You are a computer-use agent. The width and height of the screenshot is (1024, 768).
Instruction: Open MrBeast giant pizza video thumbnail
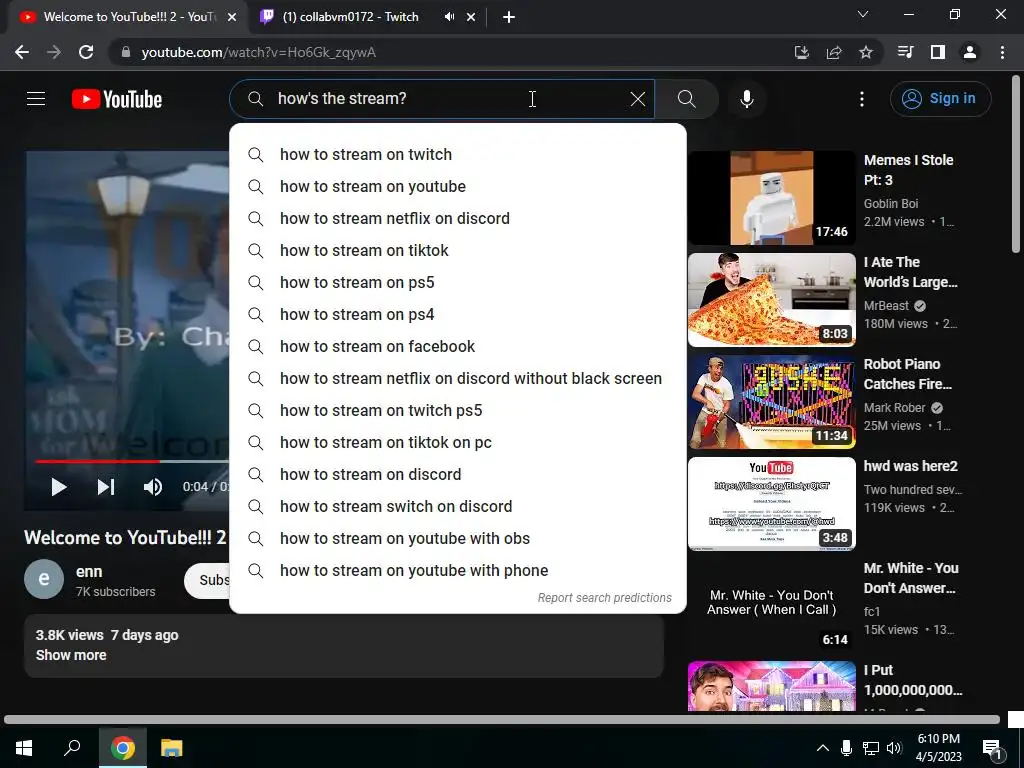click(x=771, y=300)
